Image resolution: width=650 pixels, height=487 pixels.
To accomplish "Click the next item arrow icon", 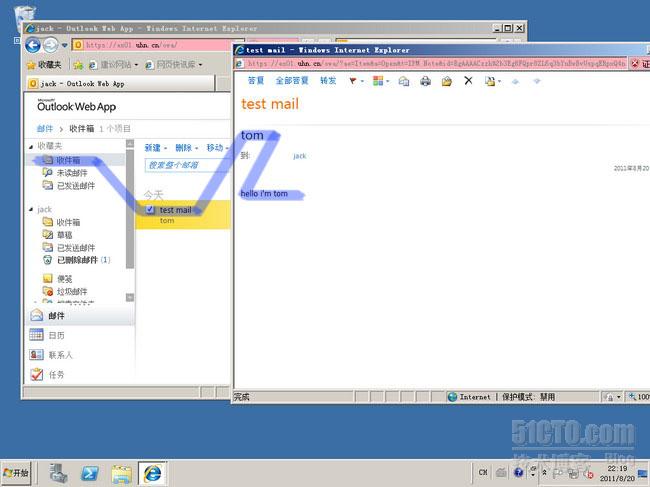I will click(x=537, y=81).
